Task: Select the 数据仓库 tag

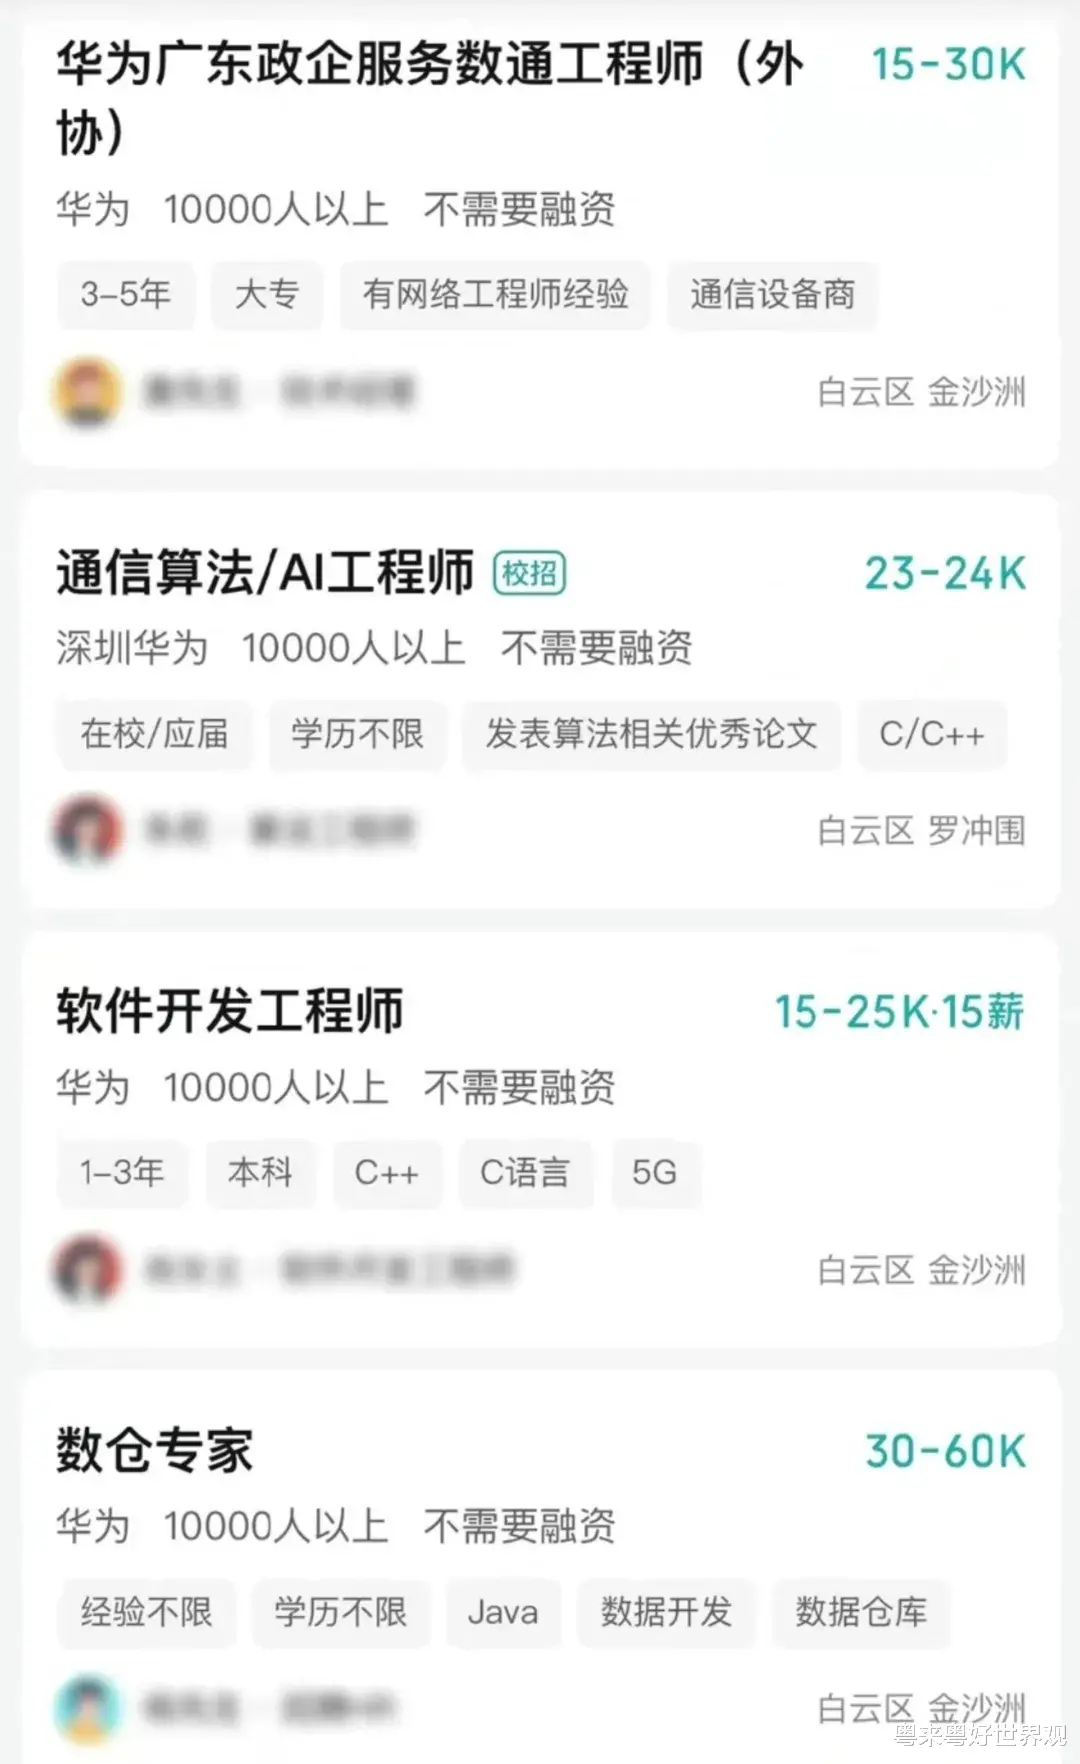Action: pos(861,1612)
